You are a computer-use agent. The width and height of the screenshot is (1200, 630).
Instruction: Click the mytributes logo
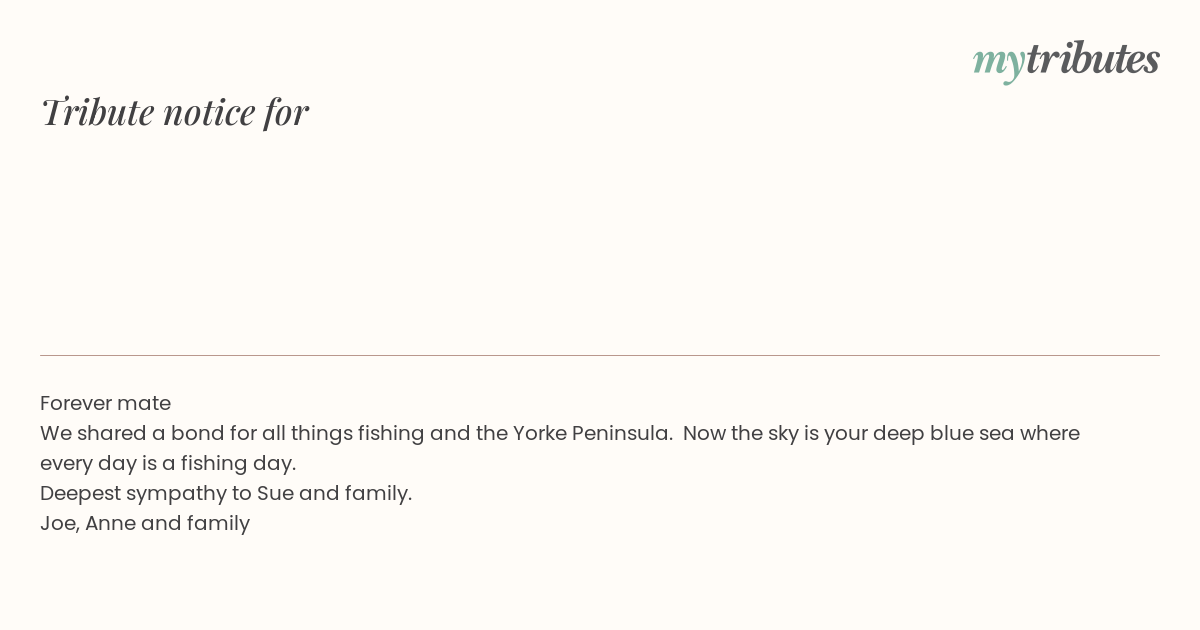pyautogui.click(x=1066, y=60)
